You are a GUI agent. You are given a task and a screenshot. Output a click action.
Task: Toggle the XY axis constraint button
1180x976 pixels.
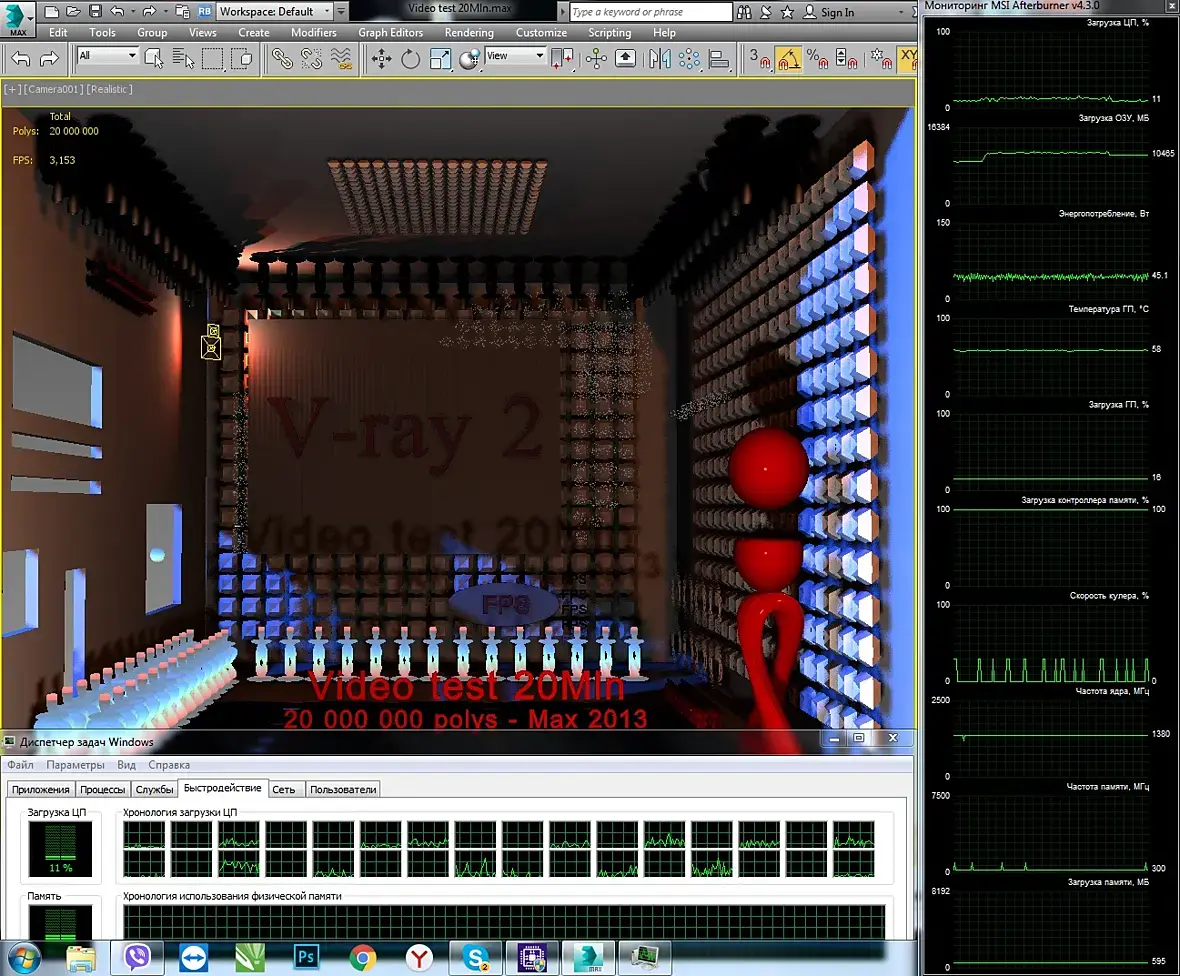pos(908,59)
